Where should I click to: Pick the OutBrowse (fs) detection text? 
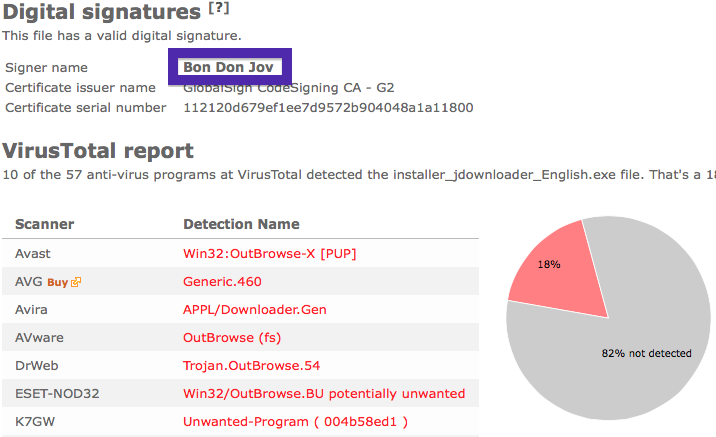click(x=232, y=338)
